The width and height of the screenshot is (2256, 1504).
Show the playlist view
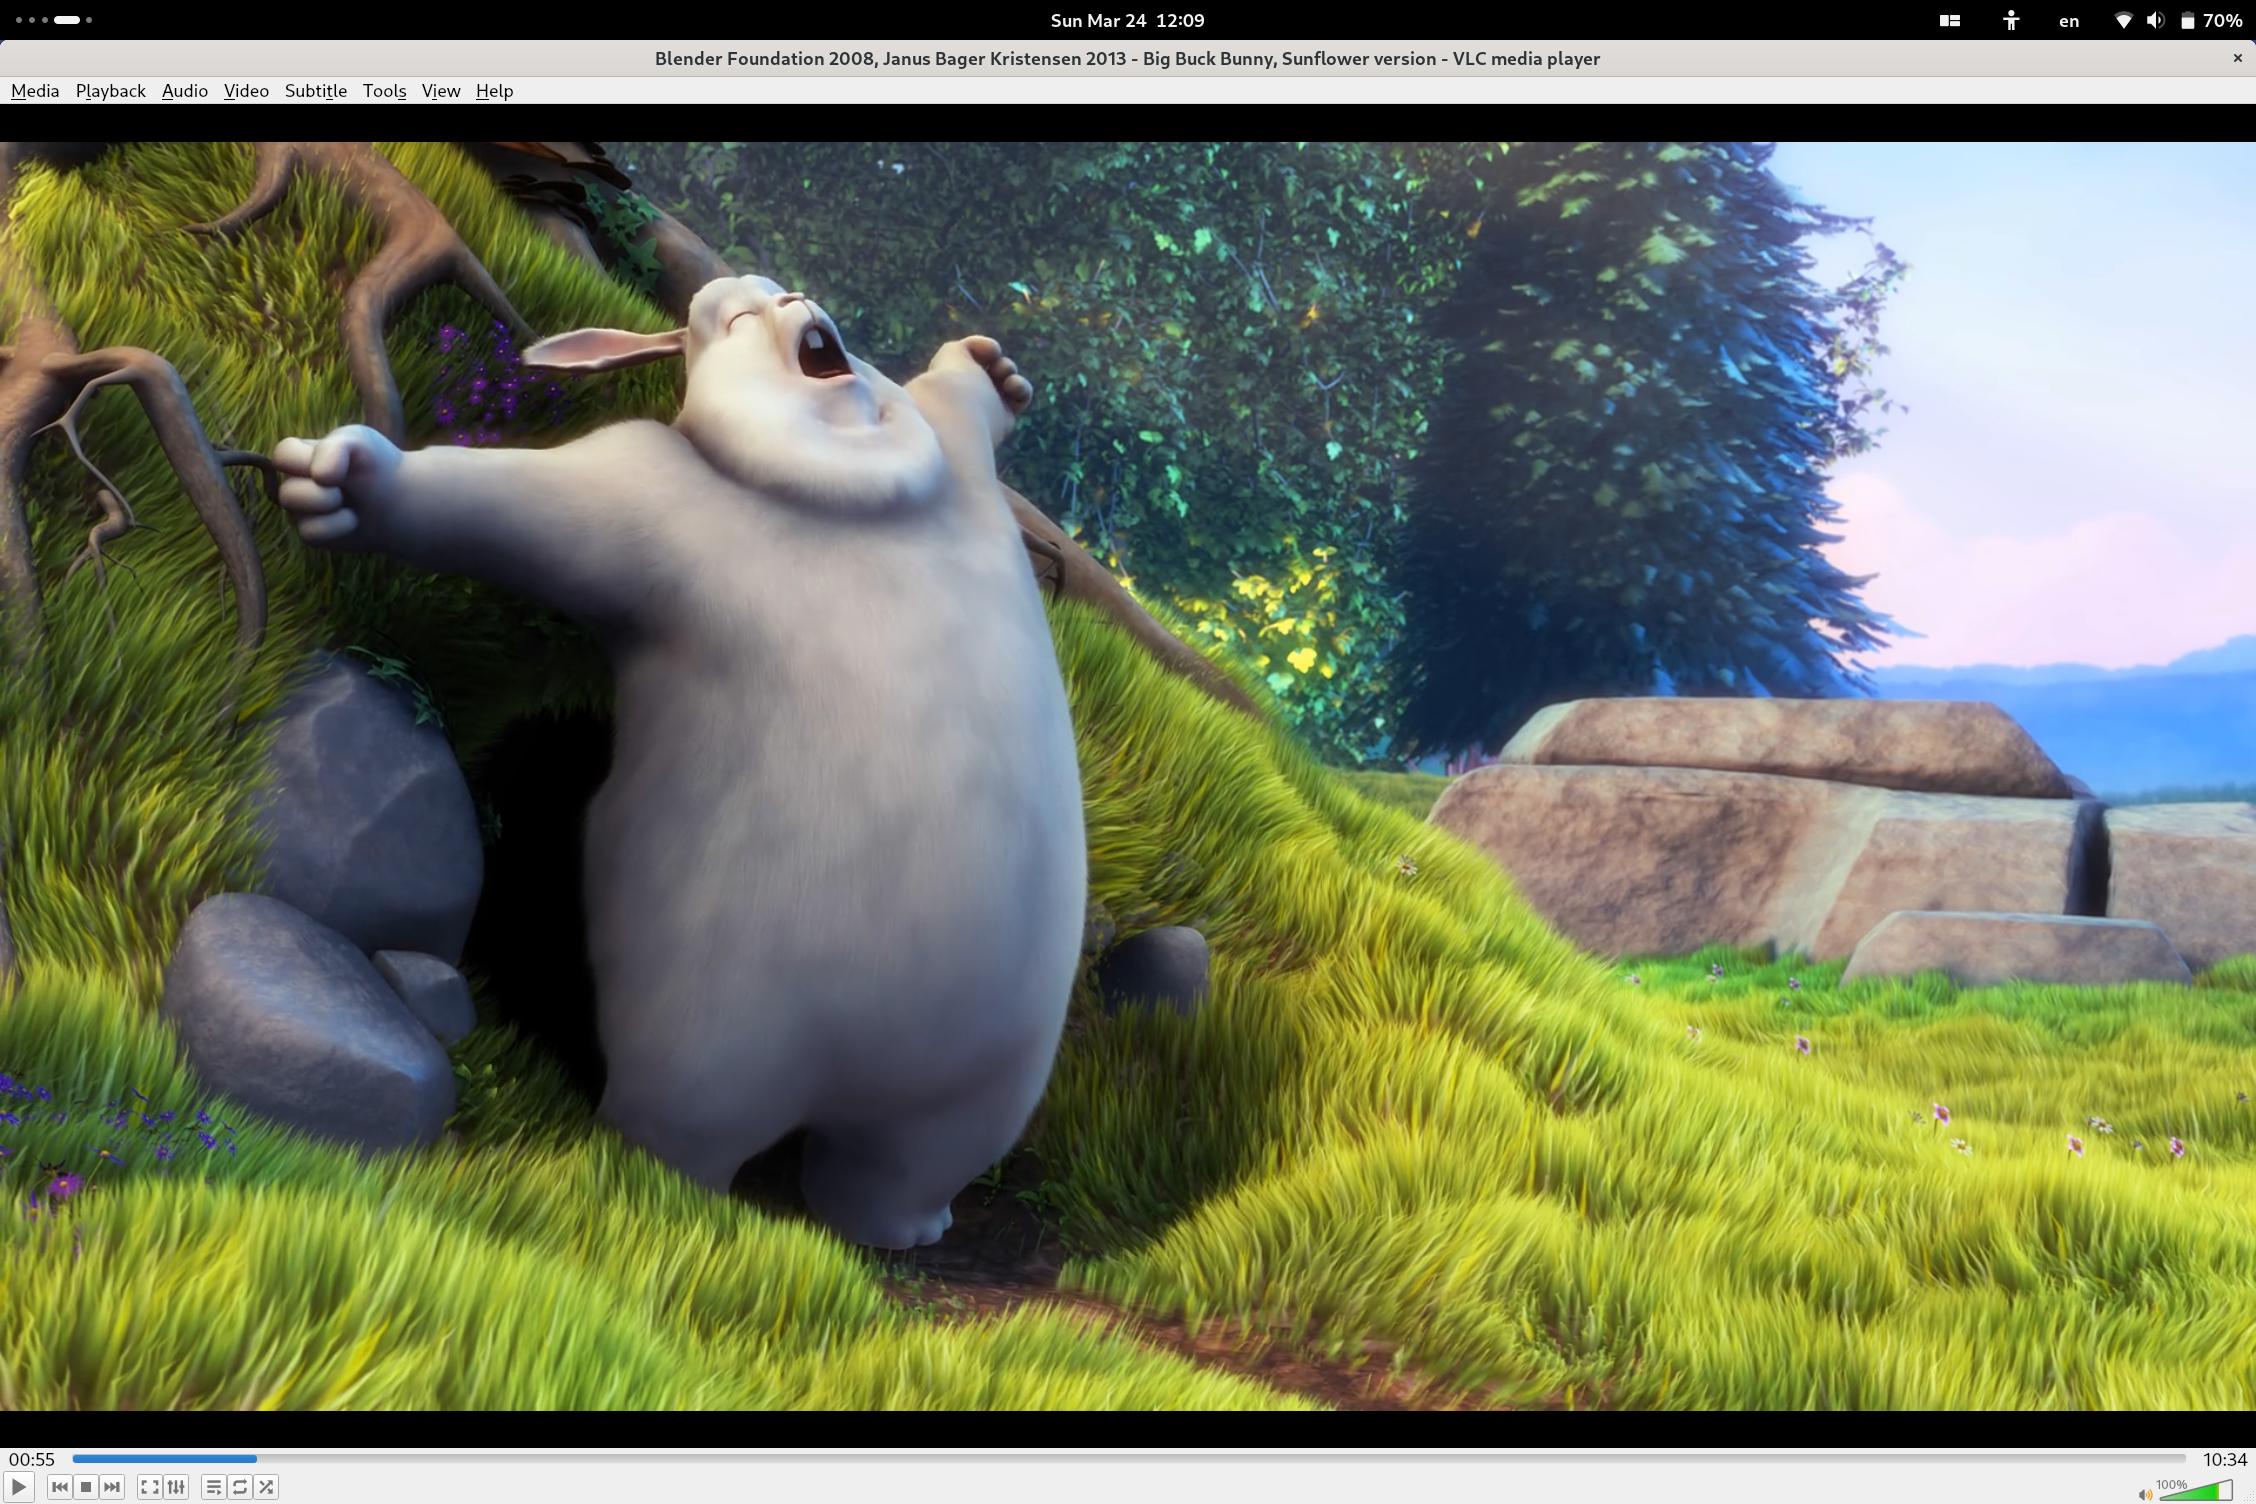214,1487
